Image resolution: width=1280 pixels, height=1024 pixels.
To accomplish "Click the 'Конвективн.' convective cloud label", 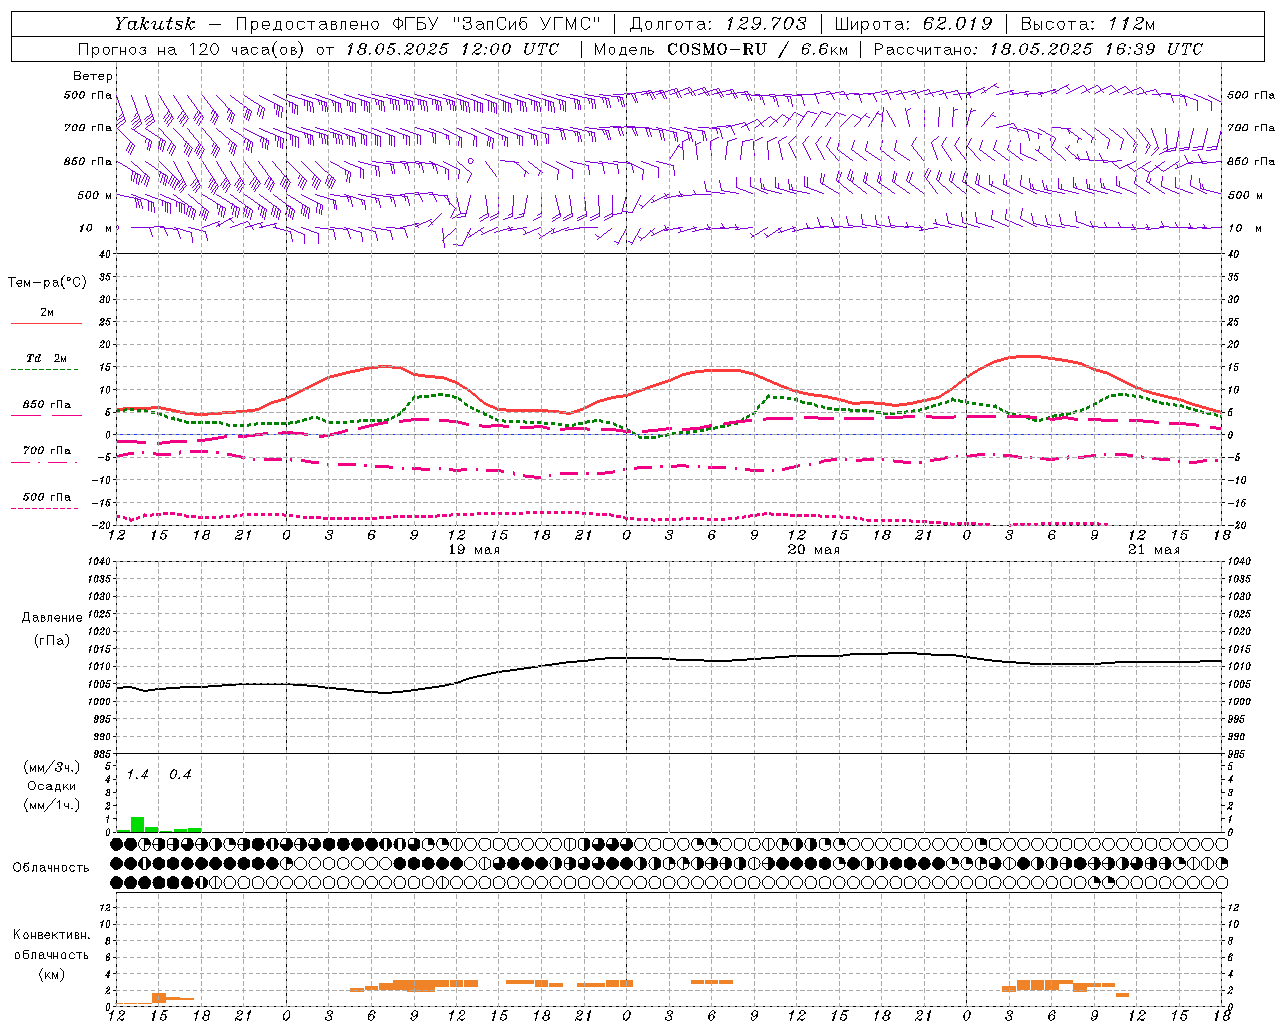I will click(51, 935).
